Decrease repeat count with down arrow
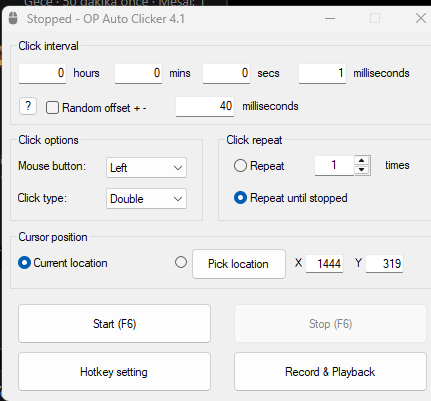Image resolution: width=431 pixels, height=401 pixels. [x=362, y=170]
